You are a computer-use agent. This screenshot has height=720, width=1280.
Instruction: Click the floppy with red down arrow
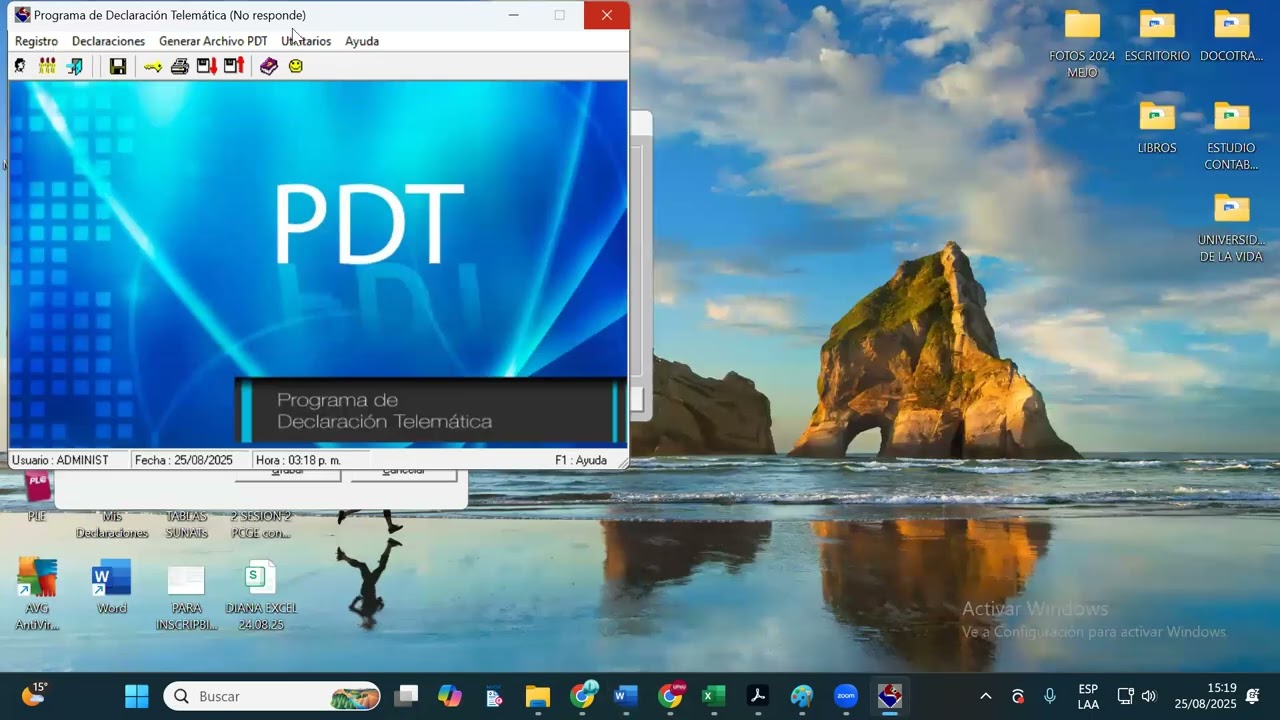coord(207,66)
